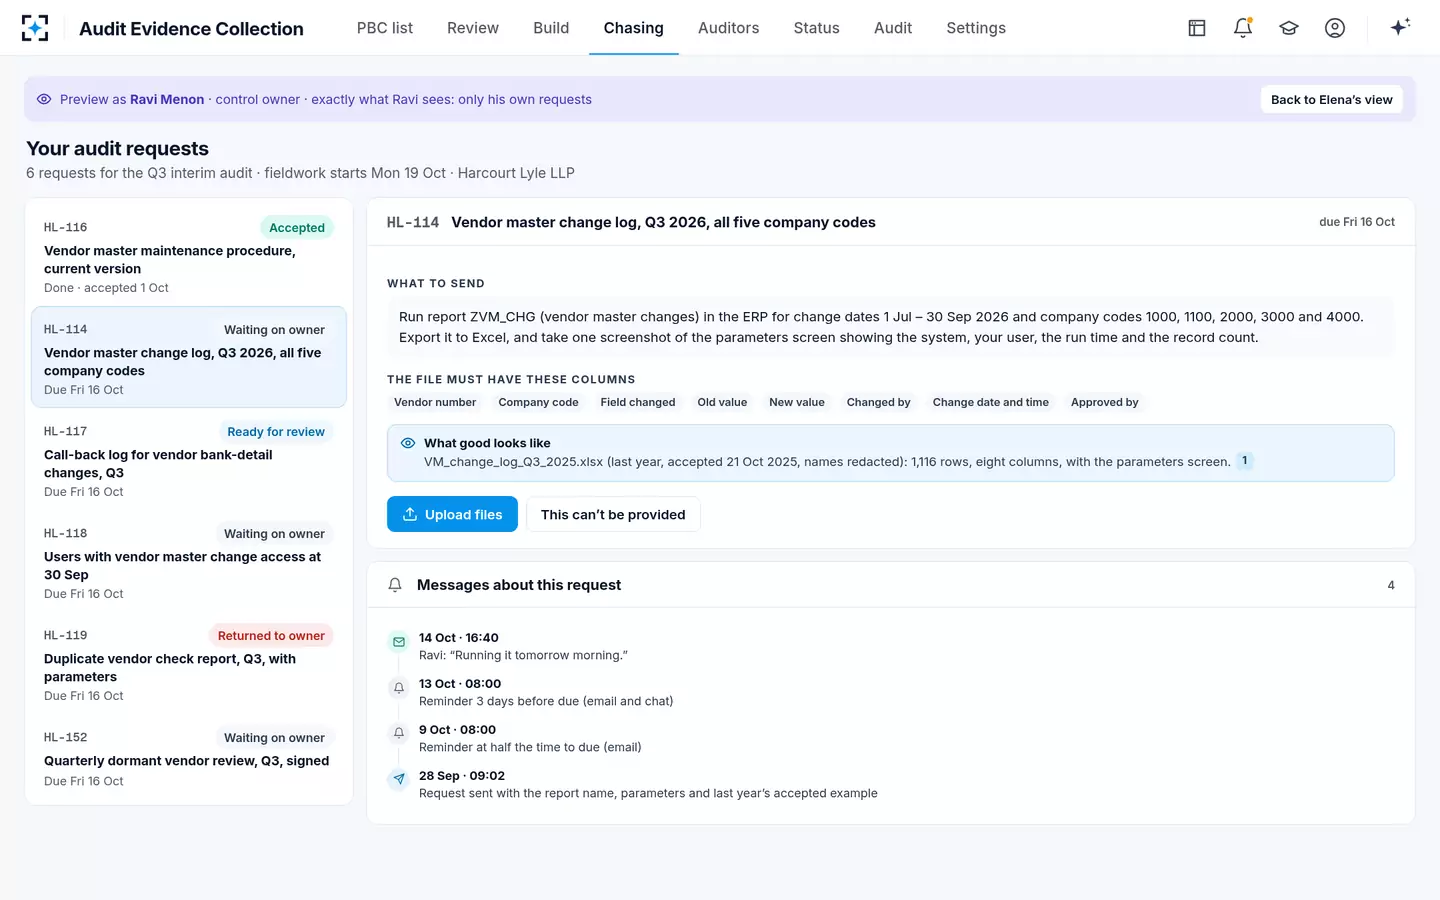Launch the sparkle AI assistant icon
The image size is (1440, 900).
(1400, 27)
